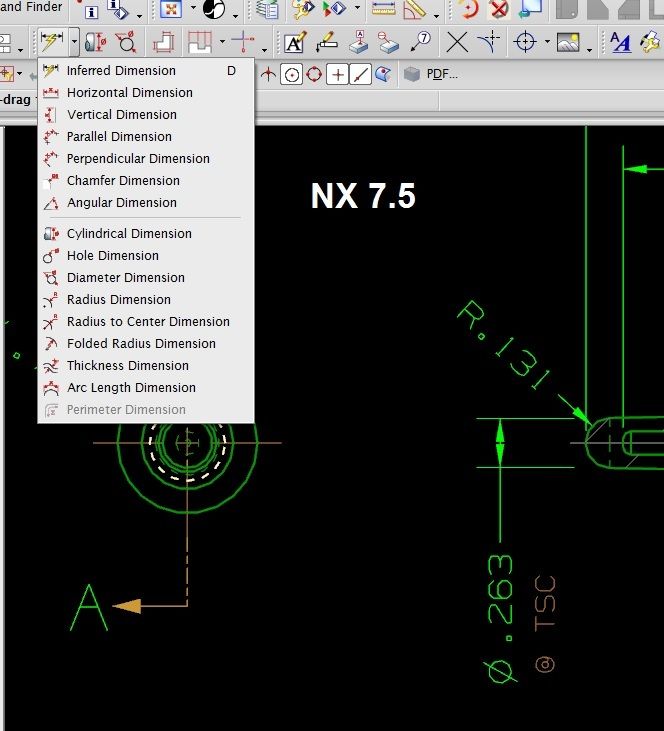The height and width of the screenshot is (731, 664).
Task: Open dropdown beside ordinate dimension icon
Action: click(265, 49)
